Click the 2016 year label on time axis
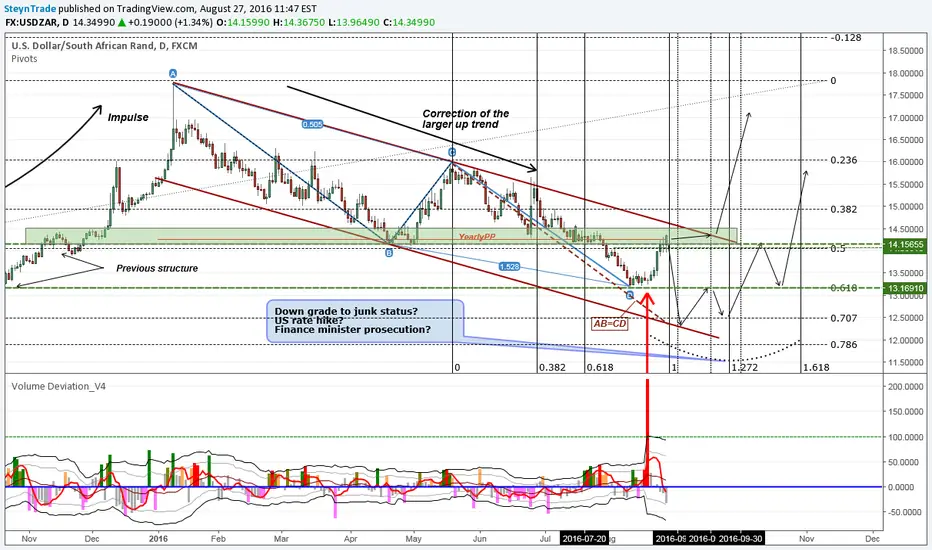 pyautogui.click(x=158, y=539)
